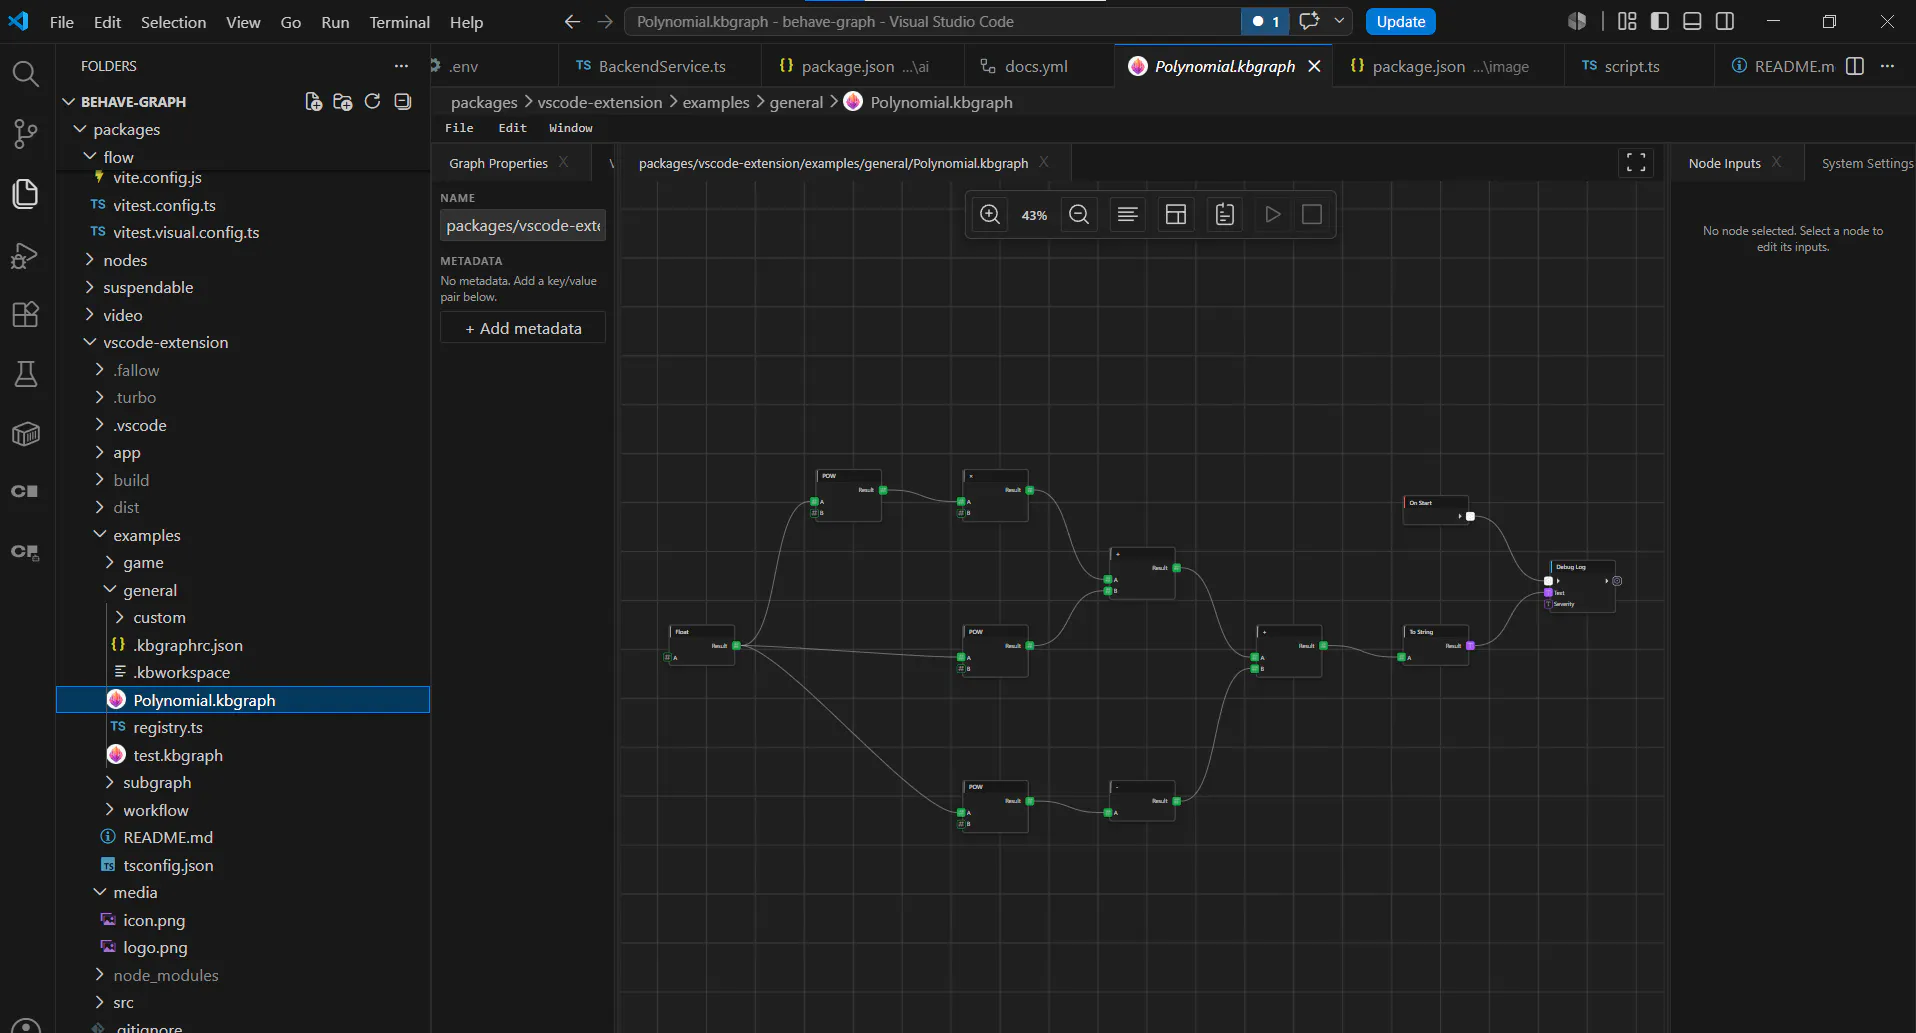Open the Search view in activity bar

(25, 74)
